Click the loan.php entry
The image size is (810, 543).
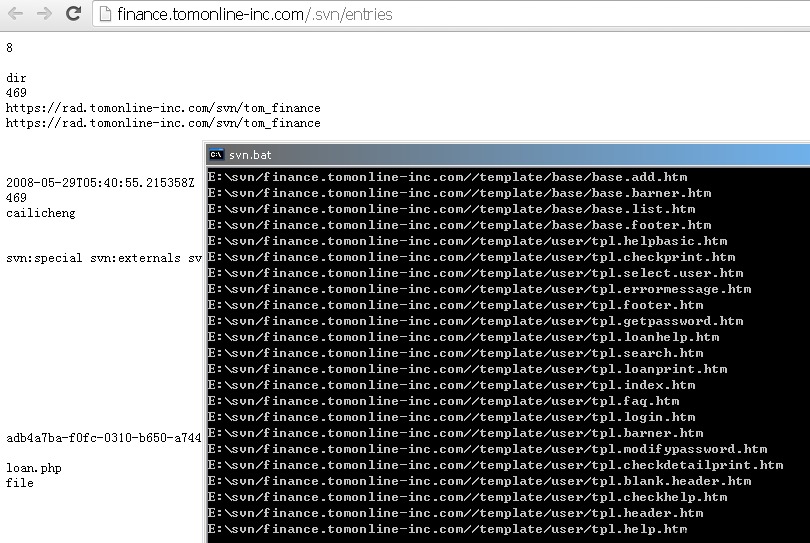coord(34,468)
